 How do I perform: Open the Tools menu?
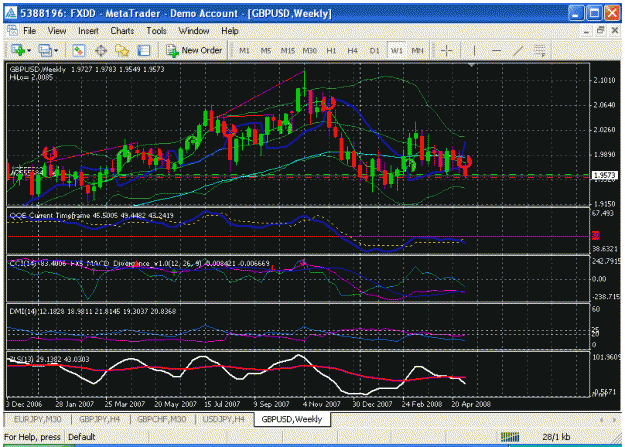pyautogui.click(x=156, y=31)
